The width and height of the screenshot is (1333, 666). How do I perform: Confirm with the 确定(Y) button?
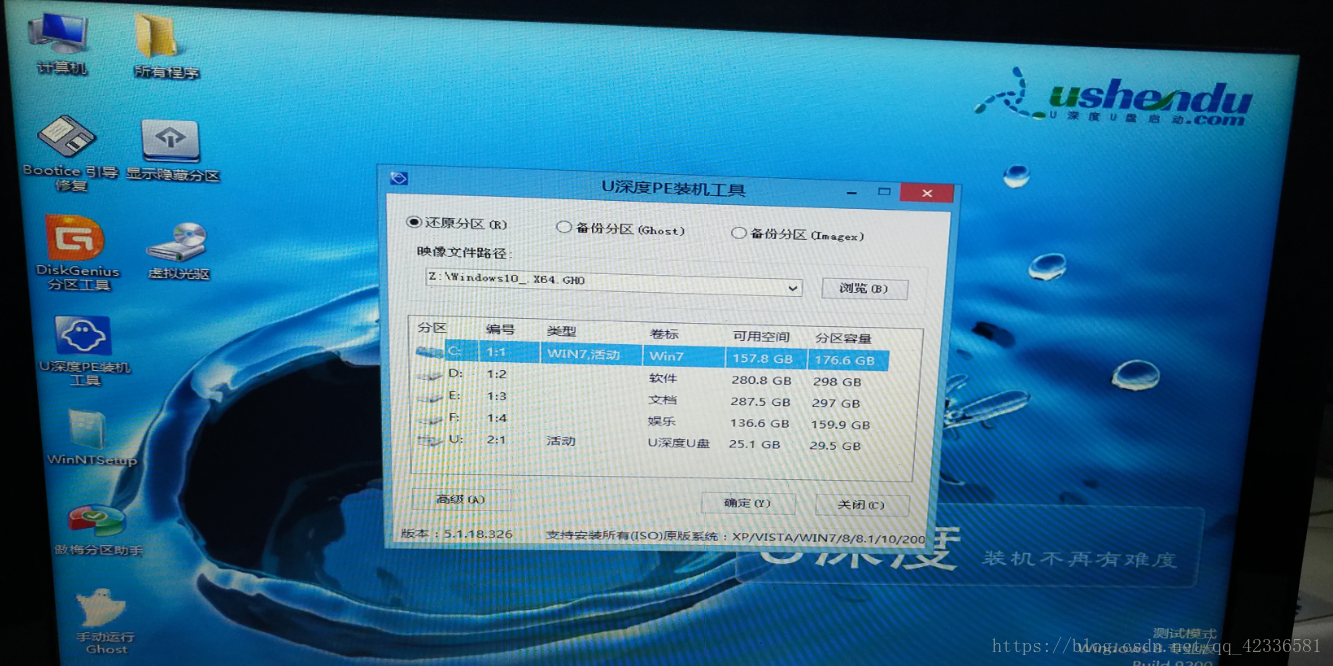[748, 503]
